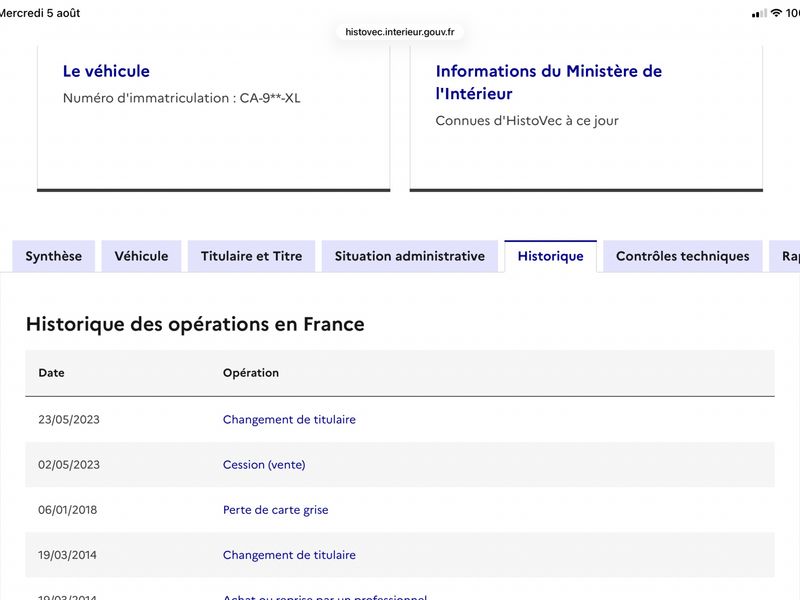Image resolution: width=800 pixels, height=600 pixels.
Task: Open the Synthèse tab
Action: click(54, 256)
